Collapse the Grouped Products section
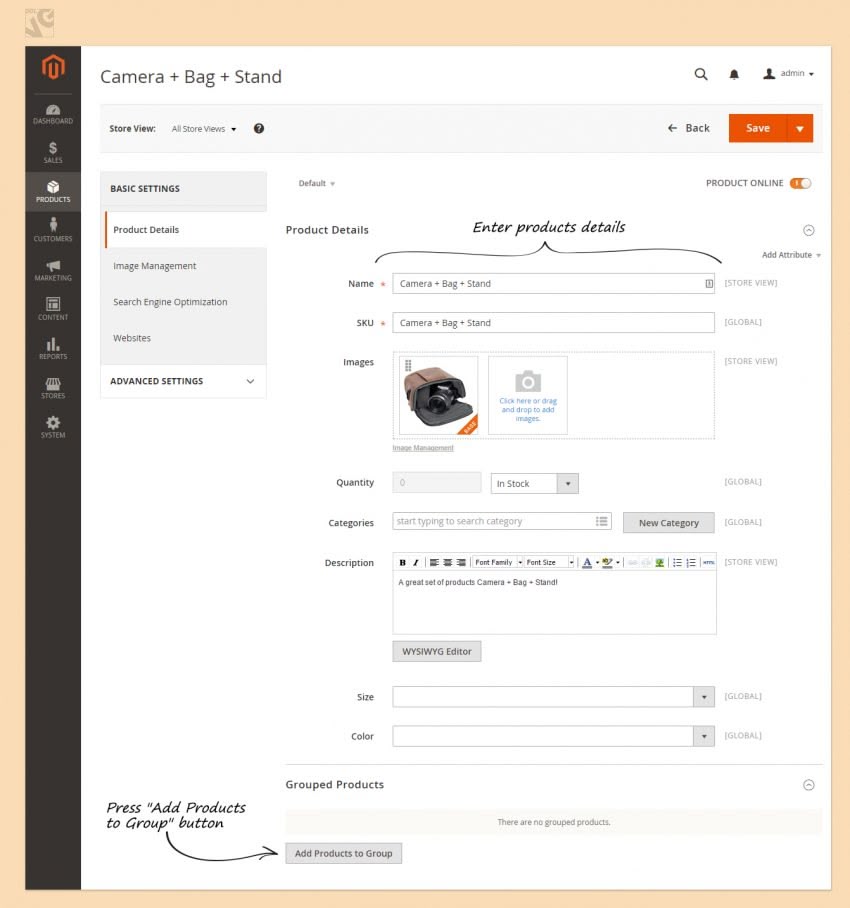Image resolution: width=850 pixels, height=908 pixels. (x=808, y=785)
